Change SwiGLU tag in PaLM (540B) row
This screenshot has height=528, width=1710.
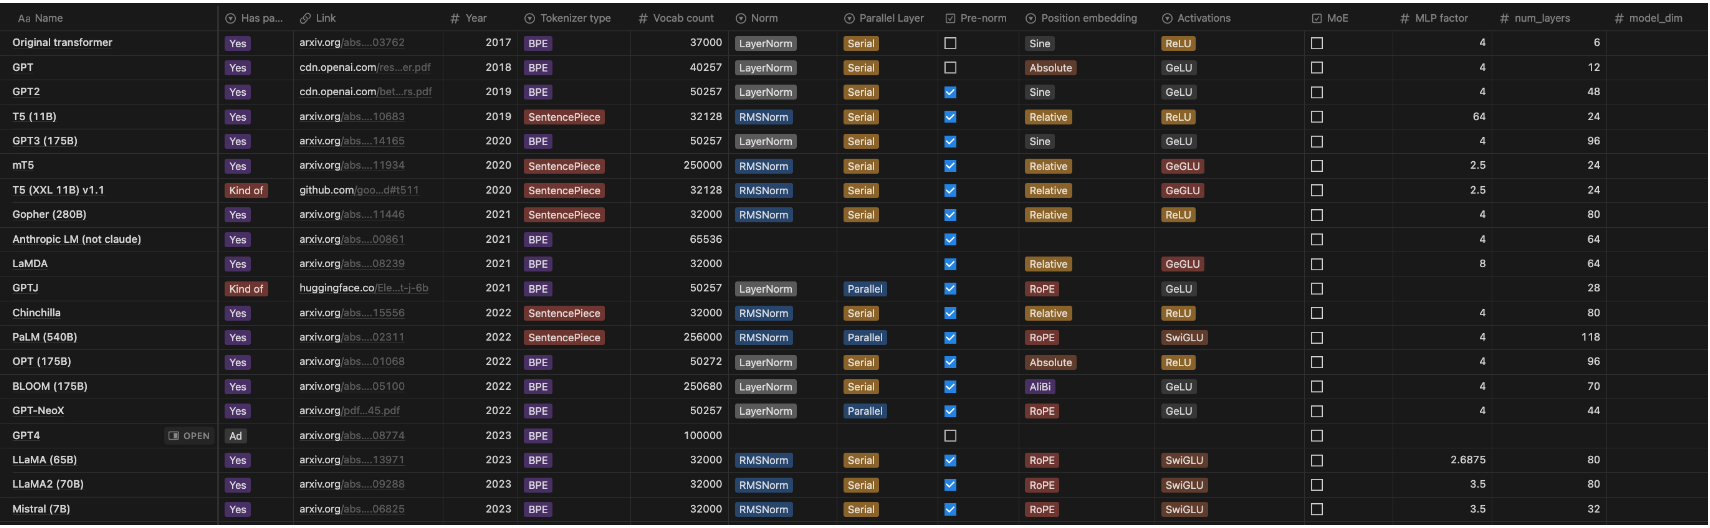pyautogui.click(x=1184, y=338)
